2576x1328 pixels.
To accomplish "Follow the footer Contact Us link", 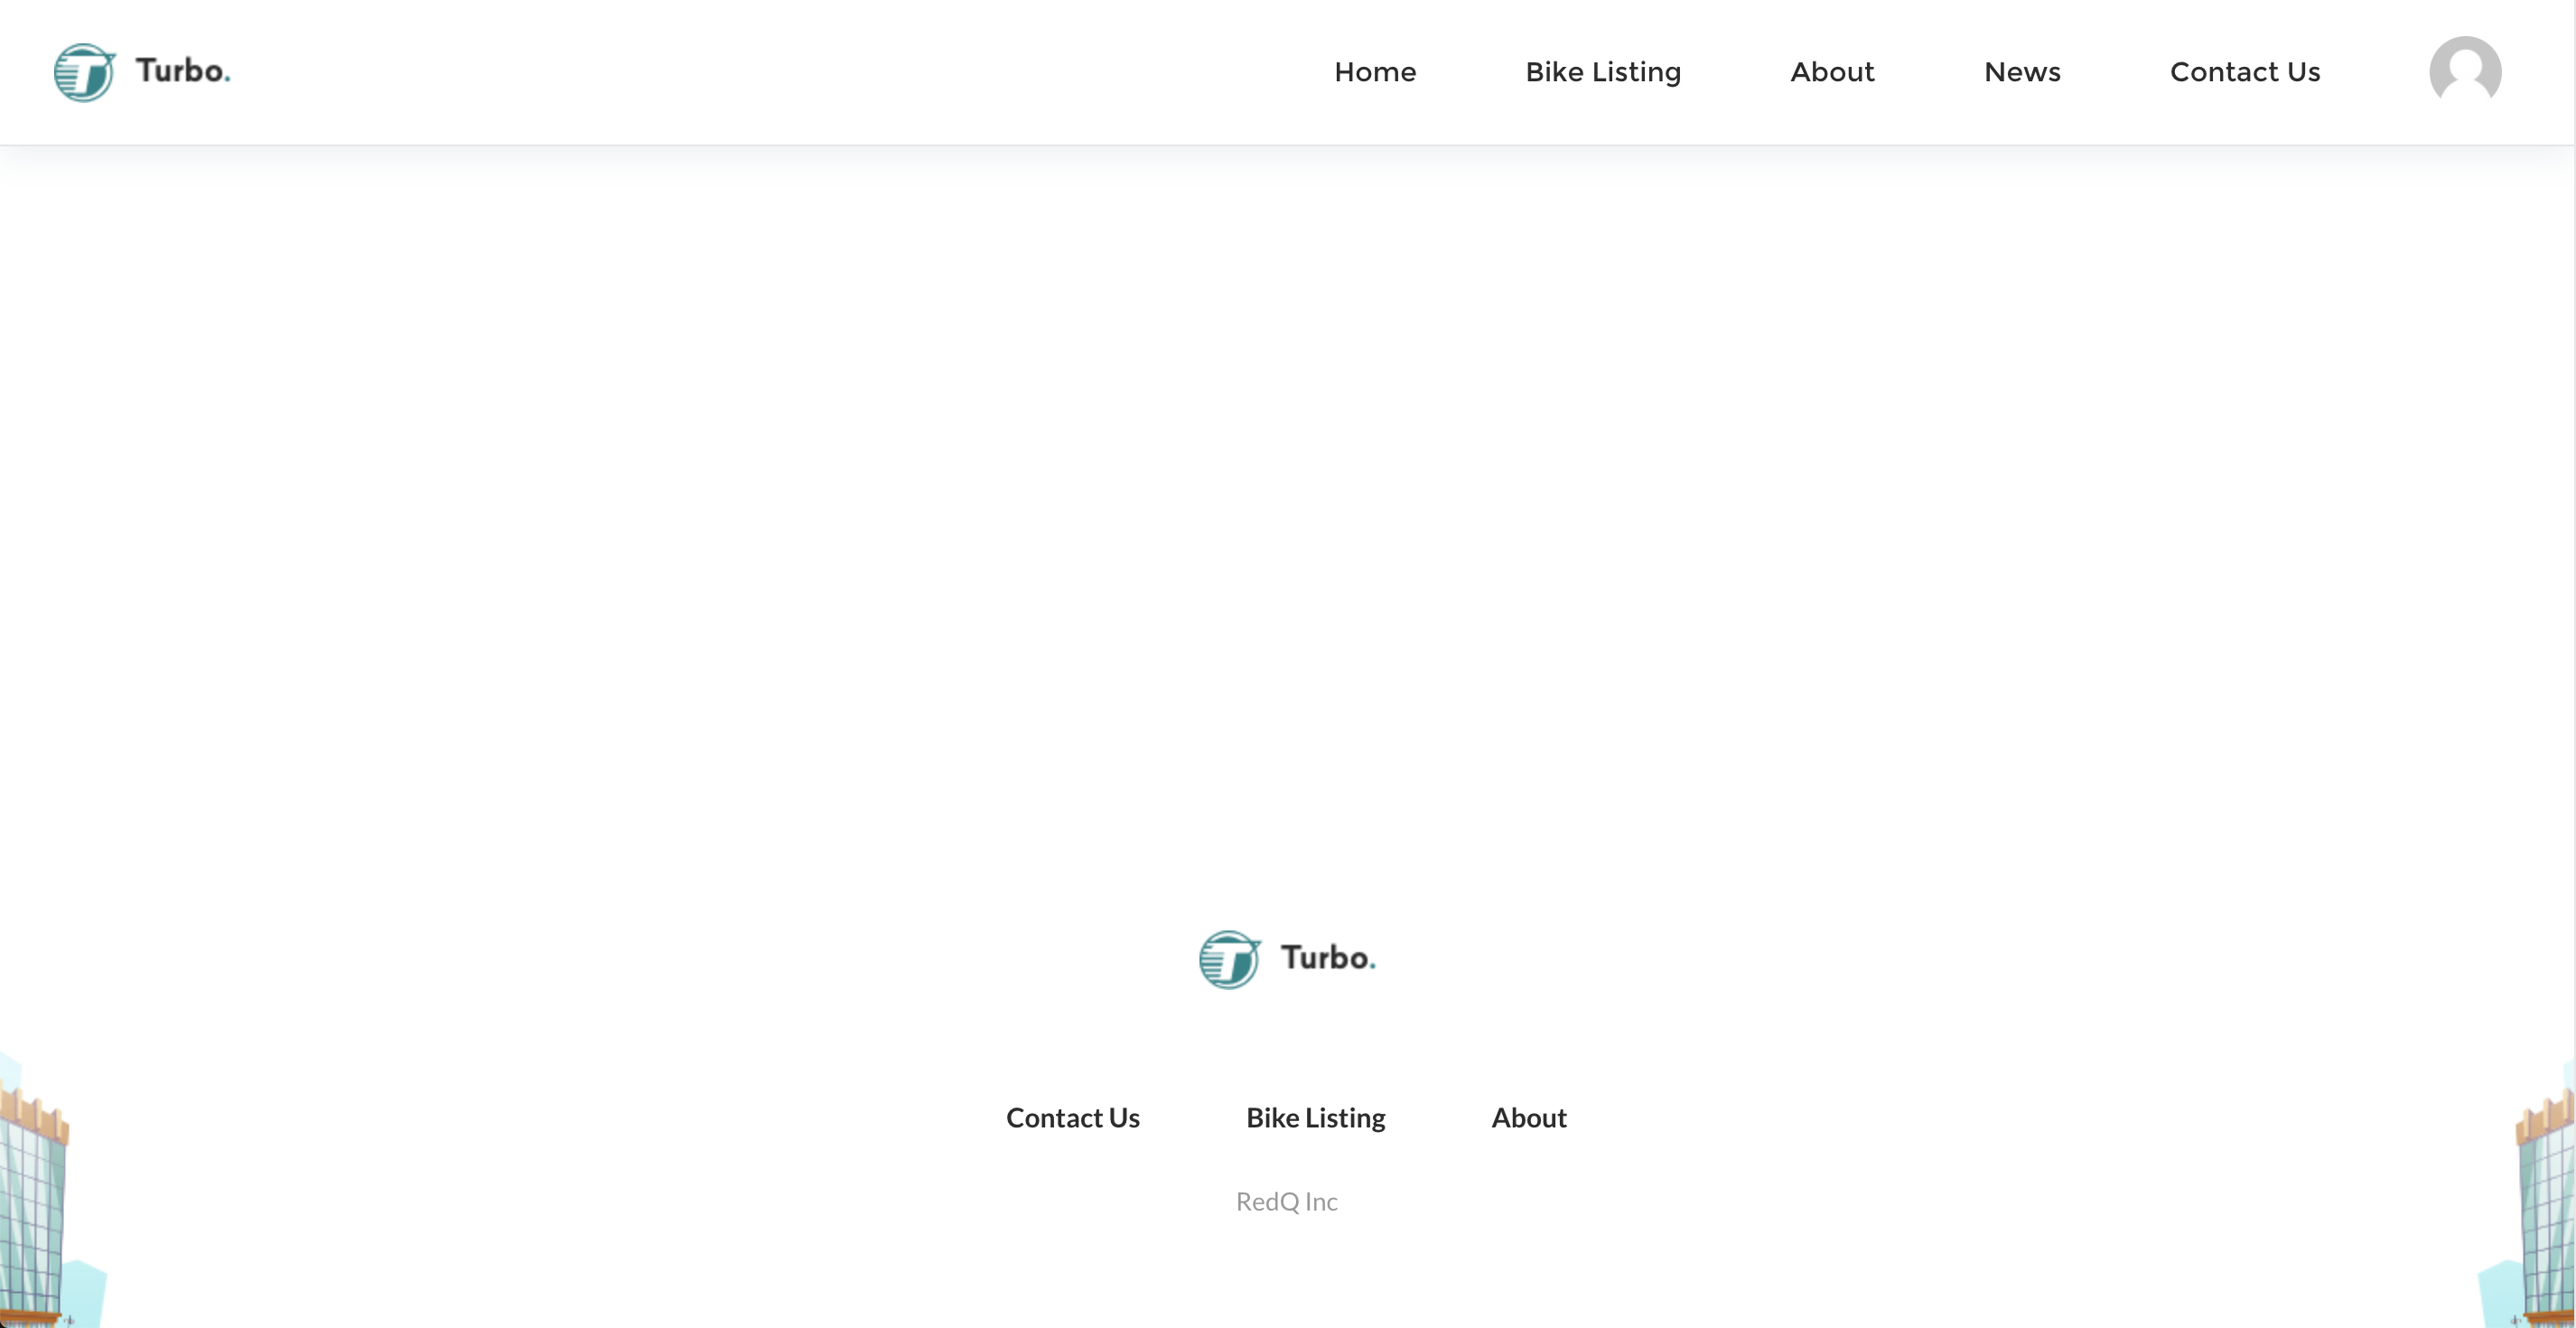I will pyautogui.click(x=1072, y=1118).
